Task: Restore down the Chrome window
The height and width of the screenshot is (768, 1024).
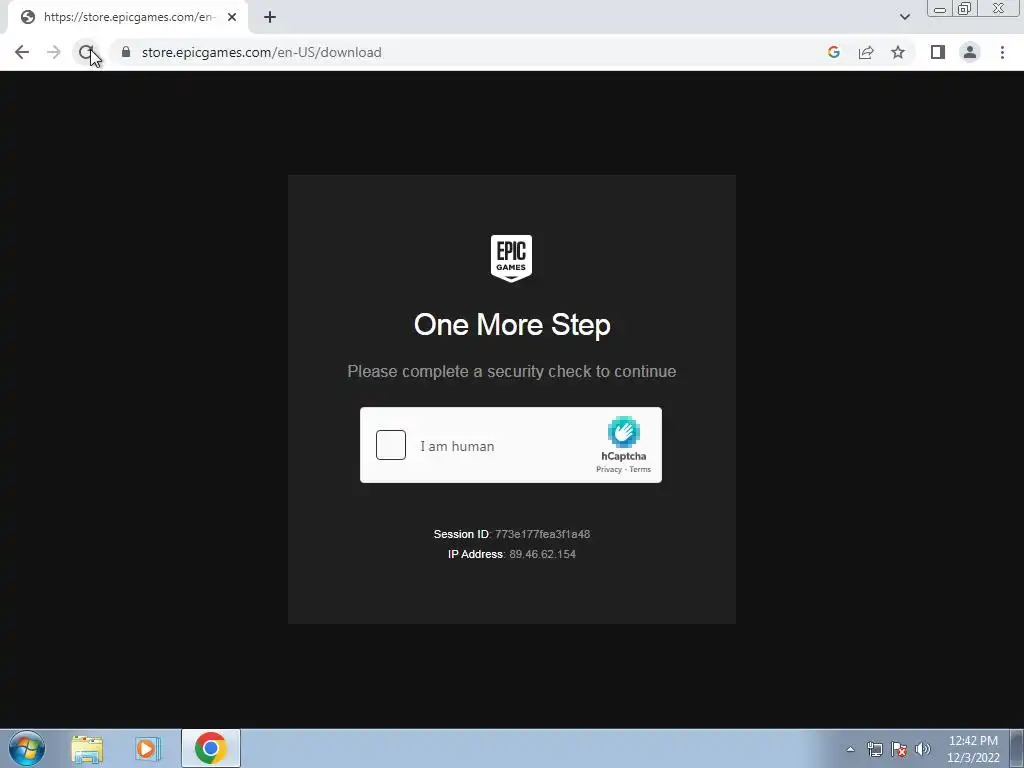Action: tap(964, 9)
